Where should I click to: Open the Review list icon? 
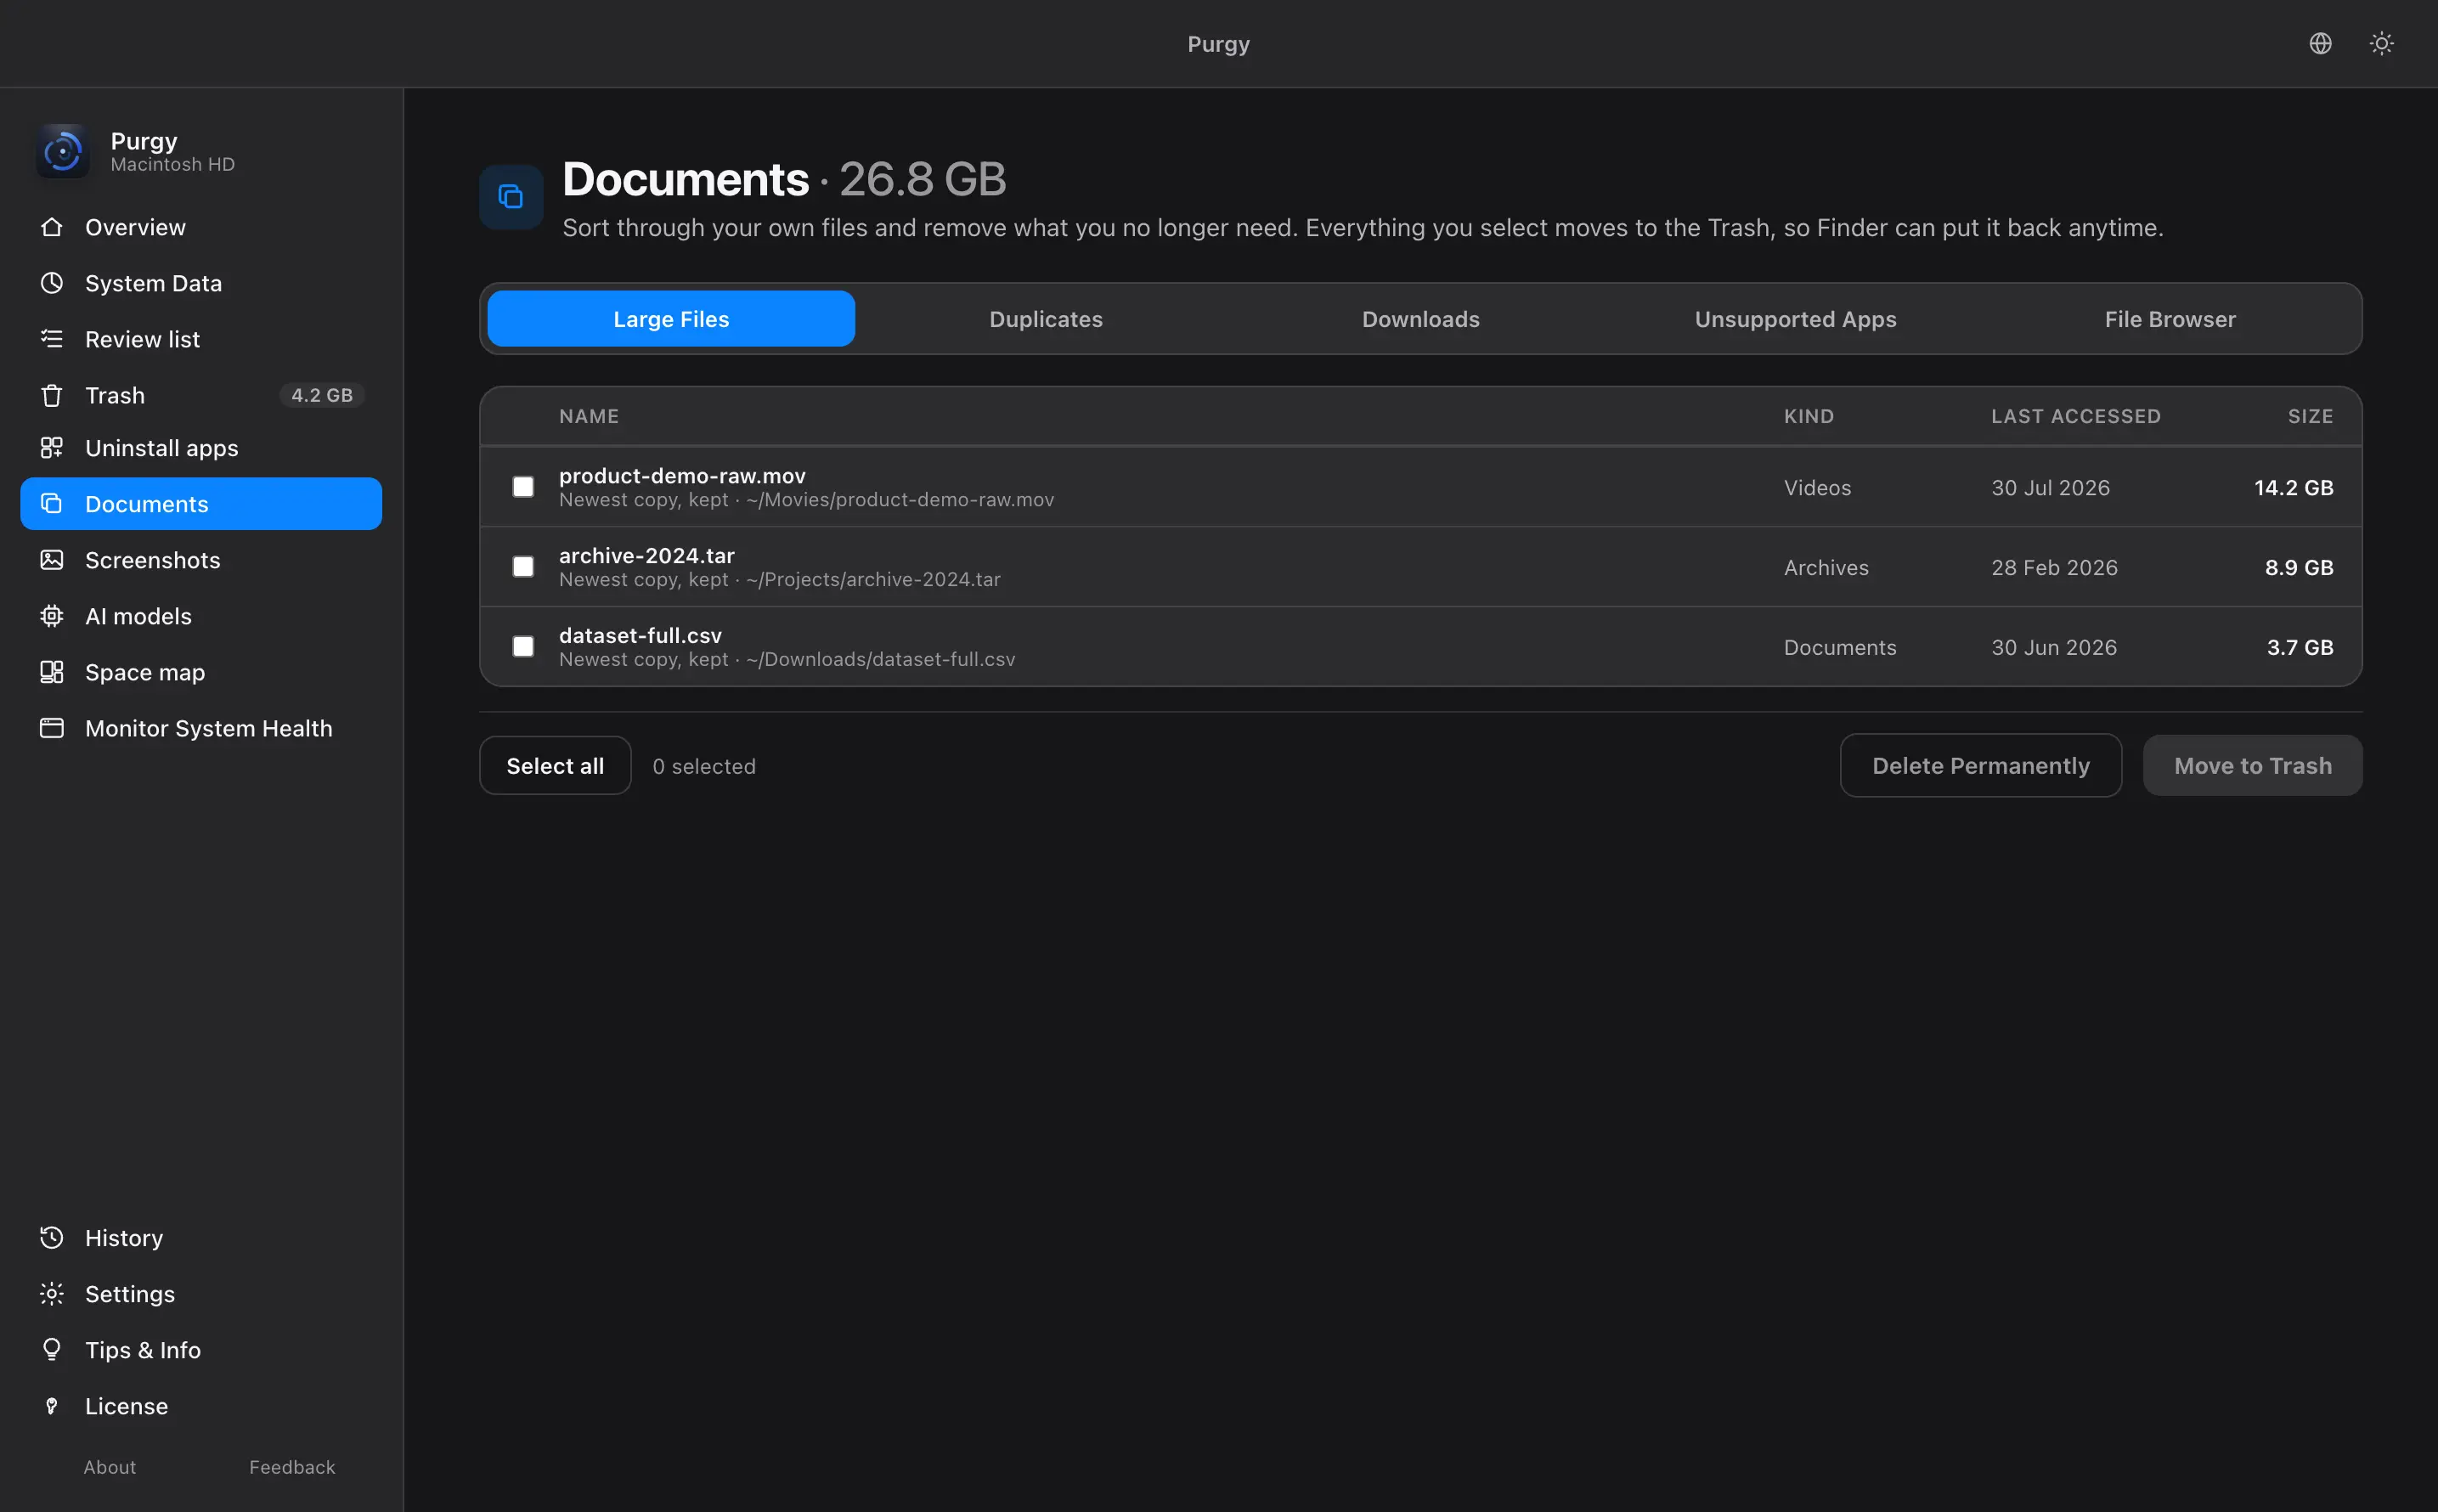[x=52, y=339]
